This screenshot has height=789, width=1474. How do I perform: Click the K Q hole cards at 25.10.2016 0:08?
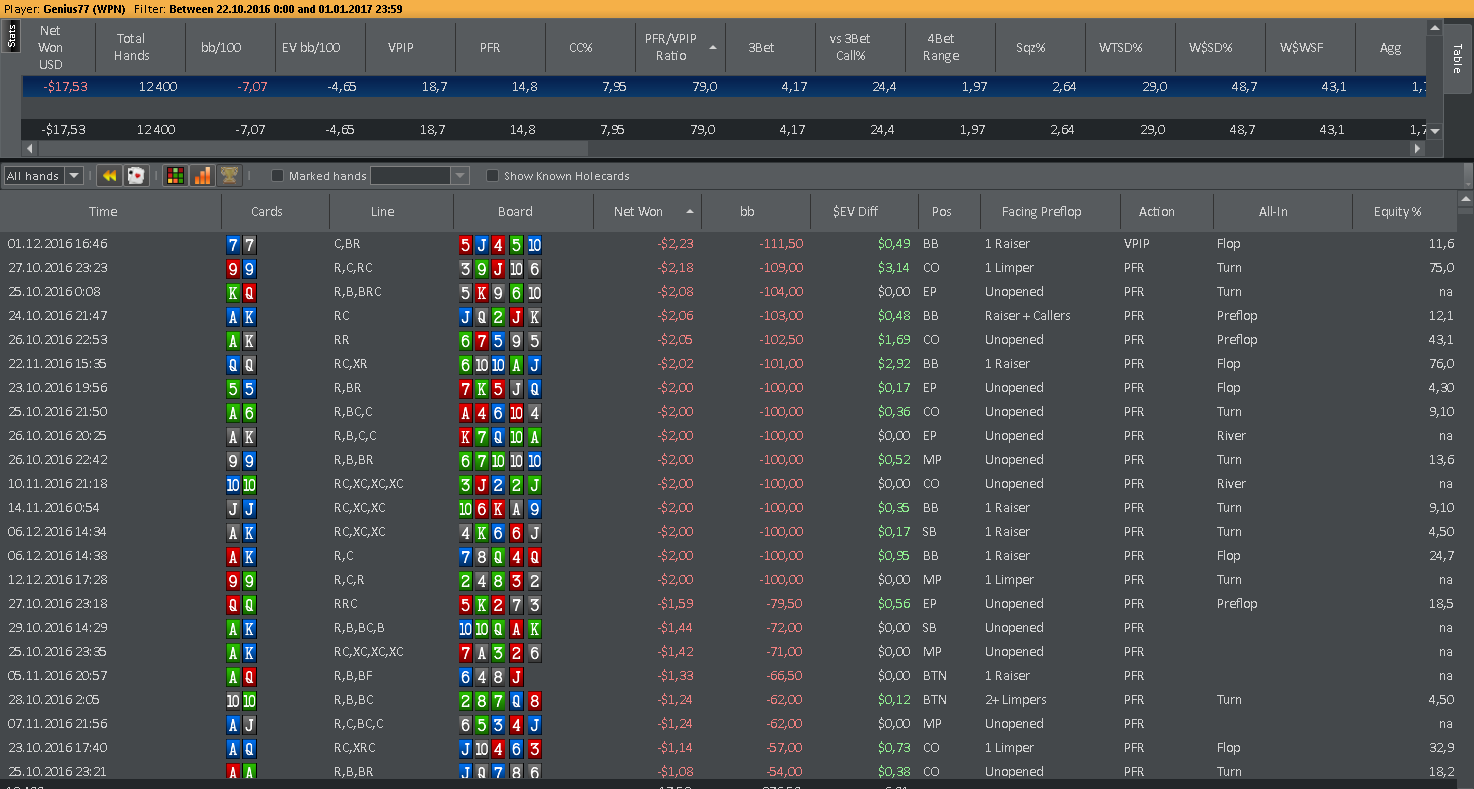(x=241, y=292)
